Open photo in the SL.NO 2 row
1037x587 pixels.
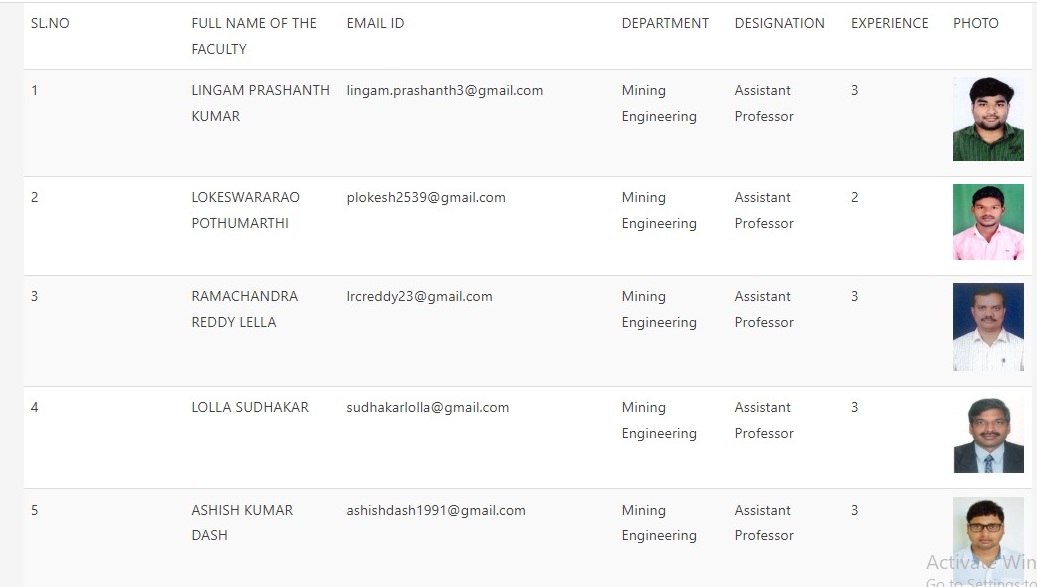[988, 222]
